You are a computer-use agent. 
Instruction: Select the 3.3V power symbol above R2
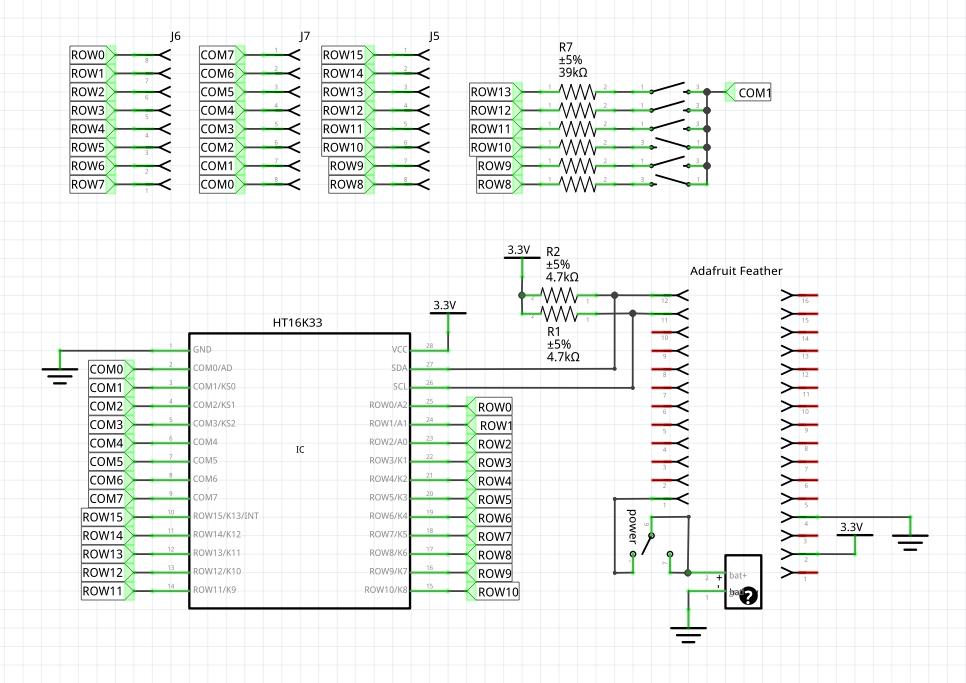(522, 251)
